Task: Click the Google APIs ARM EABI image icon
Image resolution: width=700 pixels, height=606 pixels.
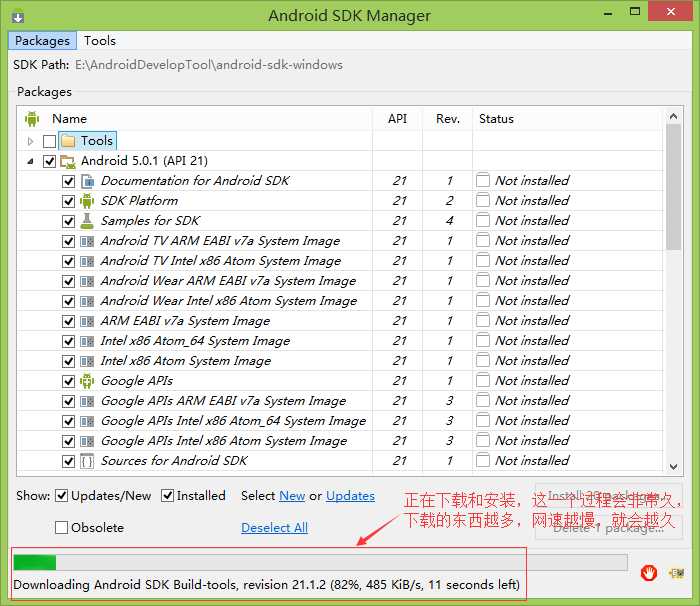Action: click(x=88, y=401)
